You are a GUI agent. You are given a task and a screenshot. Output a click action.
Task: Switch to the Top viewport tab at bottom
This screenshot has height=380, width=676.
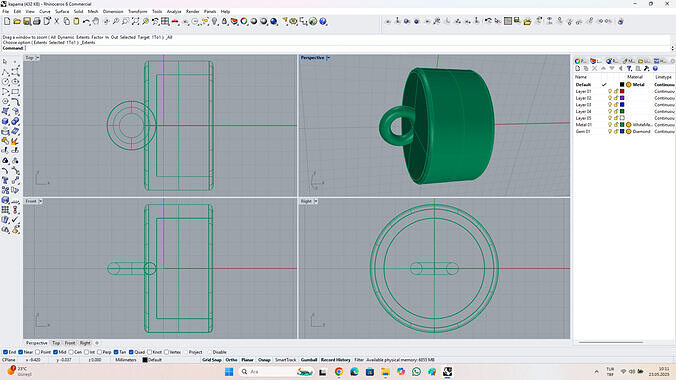(56, 343)
